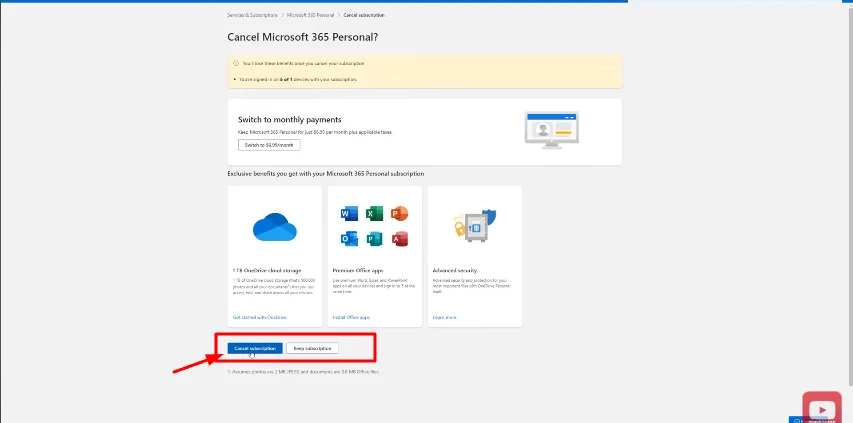This screenshot has width=853, height=423.
Task: Click the PowerPoint app icon
Action: pyautogui.click(x=400, y=214)
